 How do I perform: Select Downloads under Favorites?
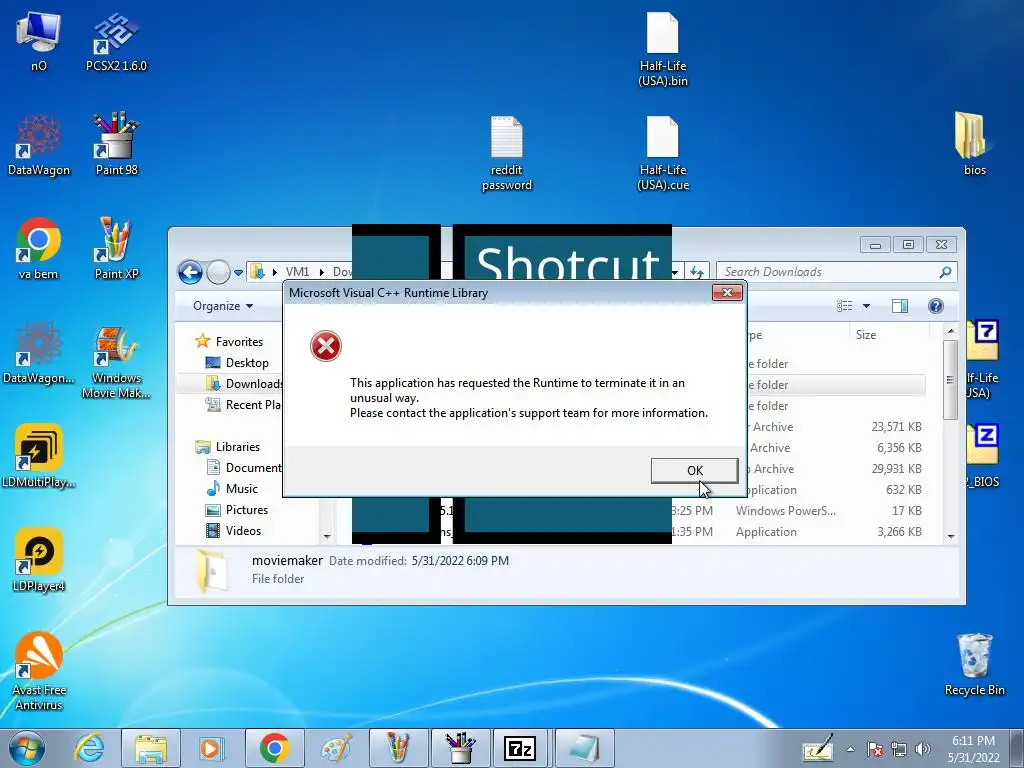tap(245, 383)
